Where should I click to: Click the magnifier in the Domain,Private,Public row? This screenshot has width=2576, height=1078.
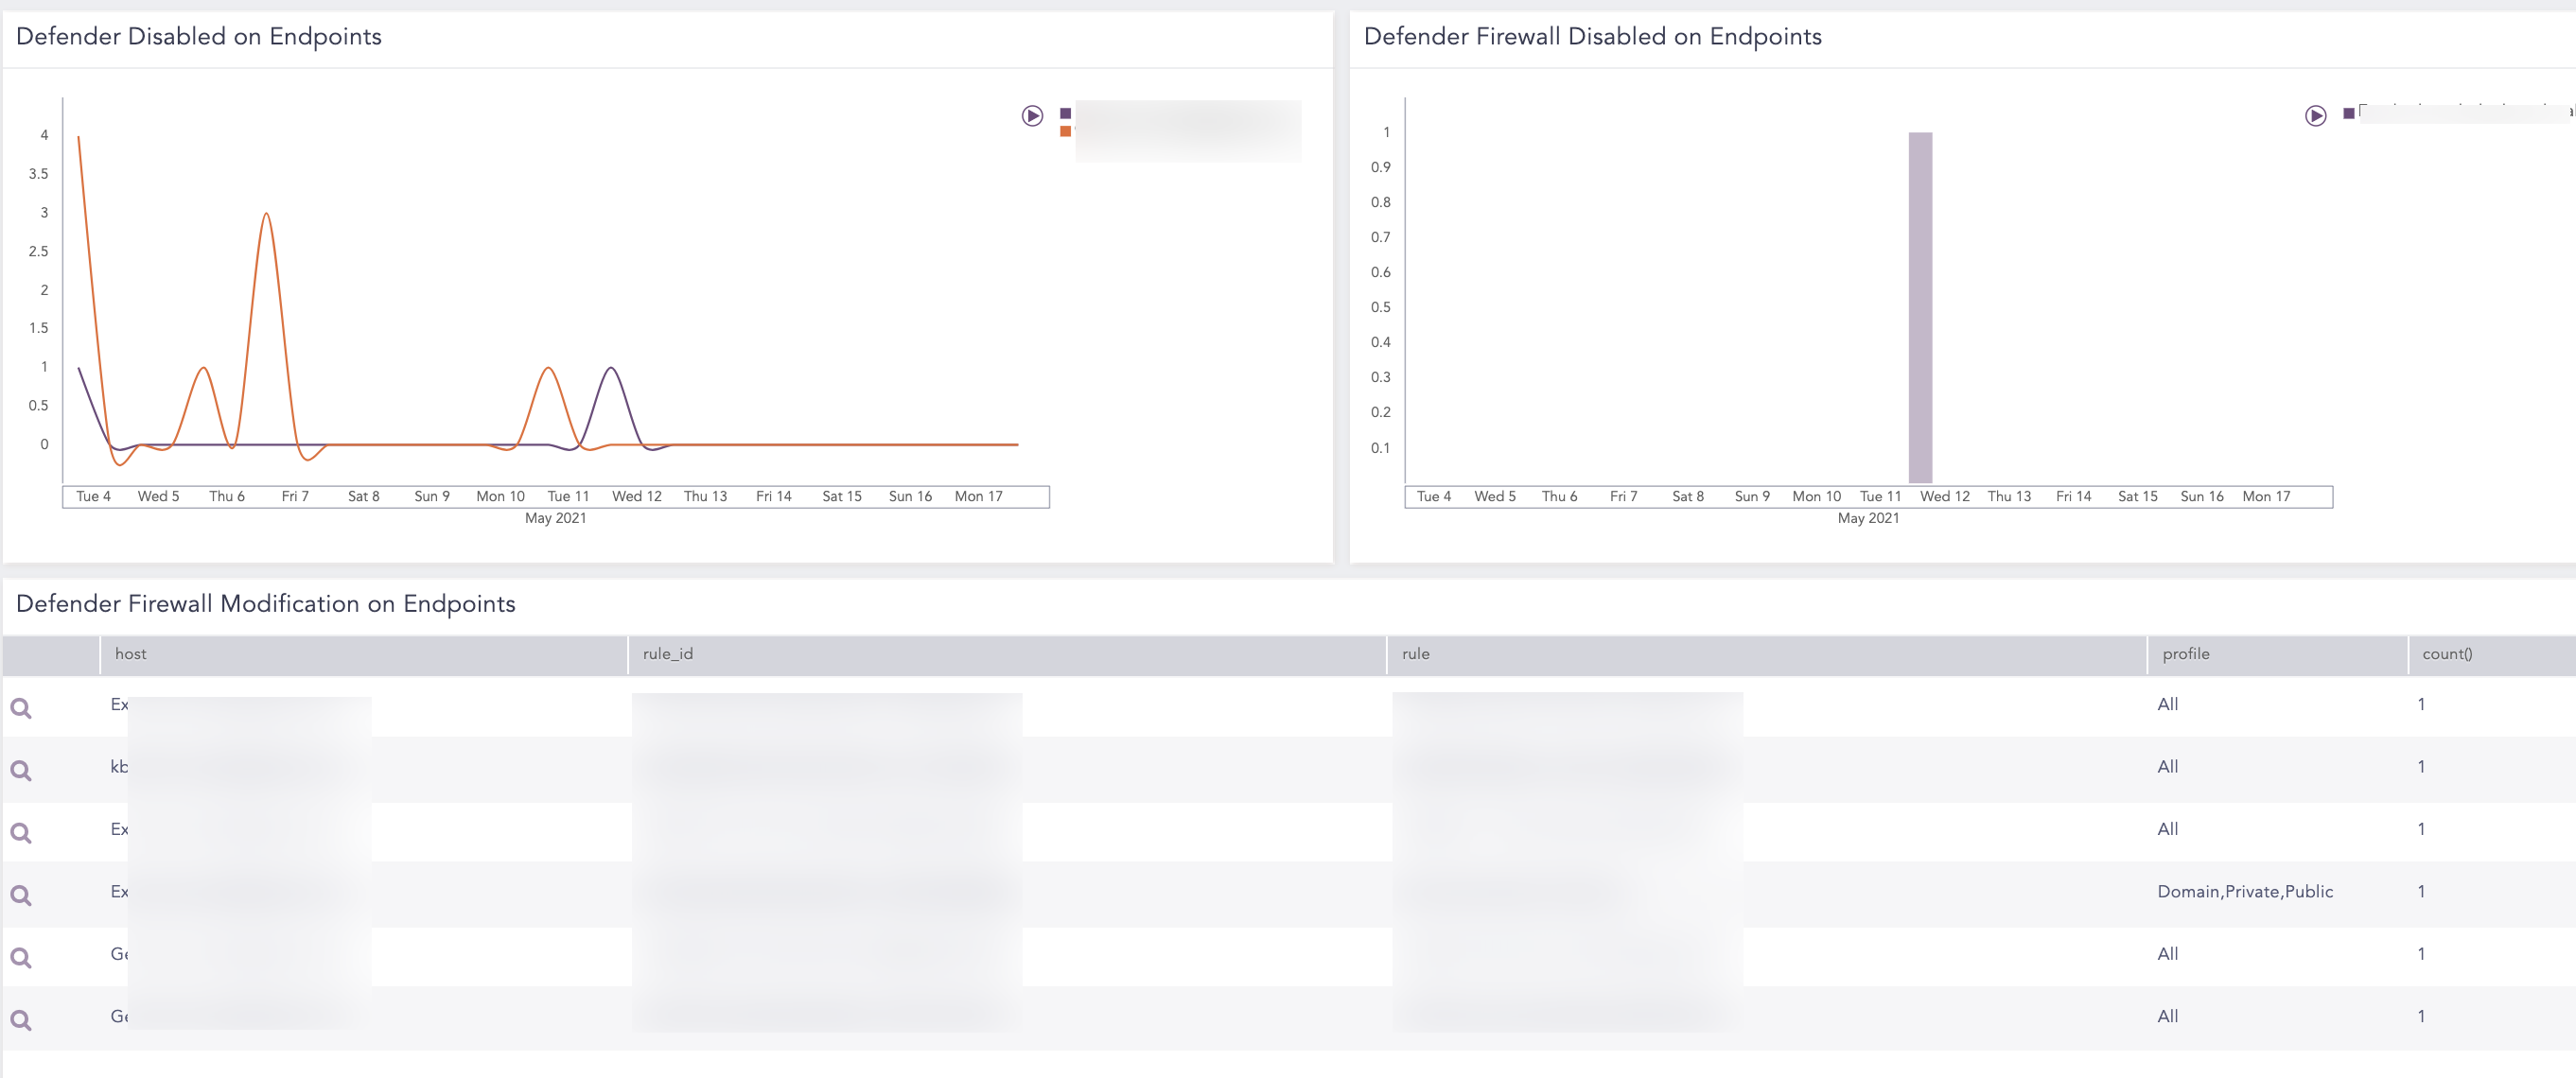point(21,895)
